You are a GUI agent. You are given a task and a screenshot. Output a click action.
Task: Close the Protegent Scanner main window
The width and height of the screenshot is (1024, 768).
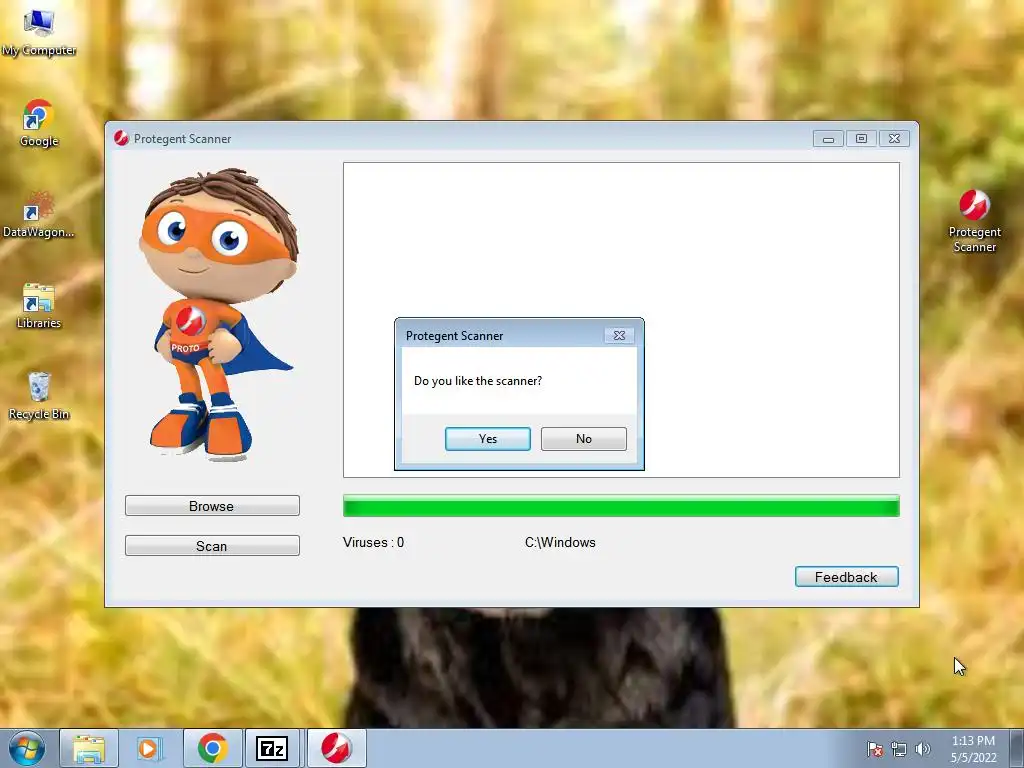click(x=895, y=138)
